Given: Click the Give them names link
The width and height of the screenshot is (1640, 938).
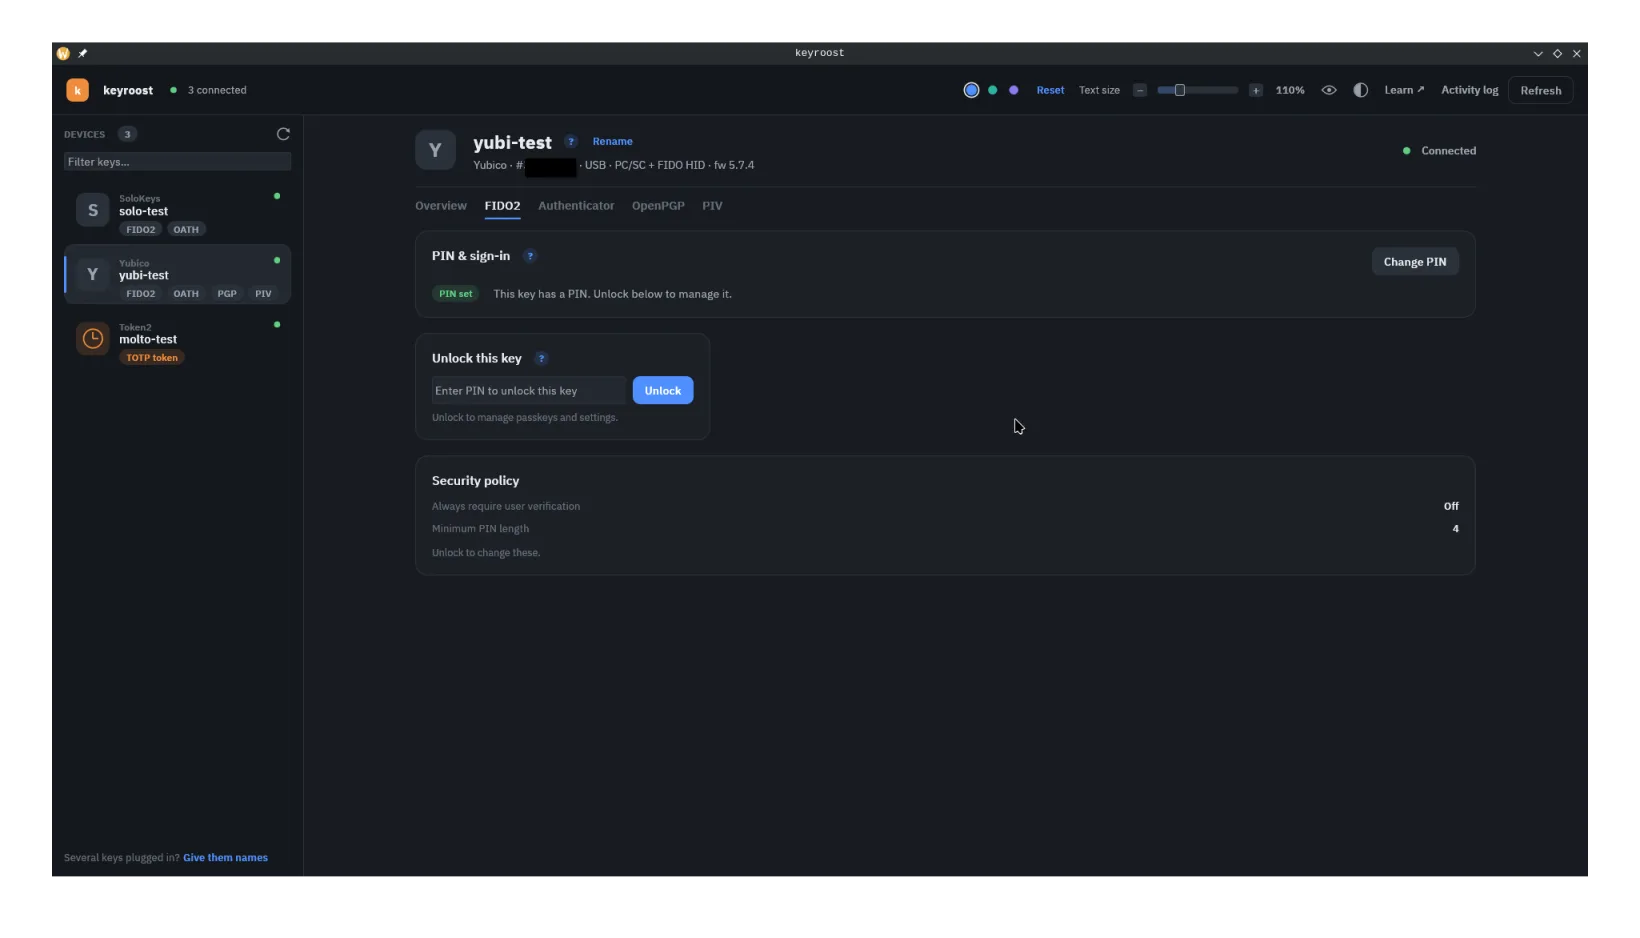Looking at the screenshot, I should tap(225, 858).
